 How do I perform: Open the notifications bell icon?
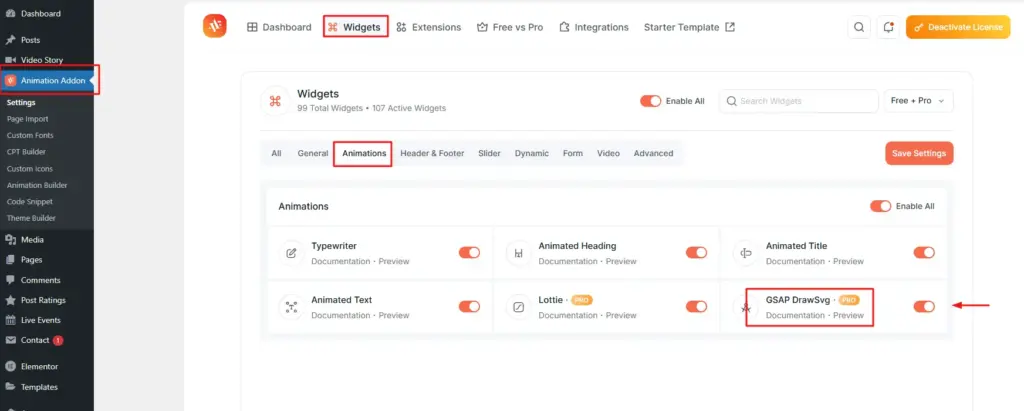tap(888, 27)
